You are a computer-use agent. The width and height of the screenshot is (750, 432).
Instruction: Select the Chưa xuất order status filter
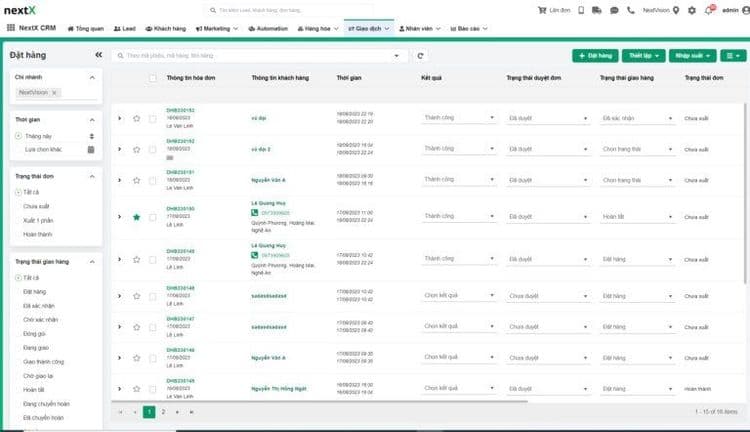coord(36,206)
